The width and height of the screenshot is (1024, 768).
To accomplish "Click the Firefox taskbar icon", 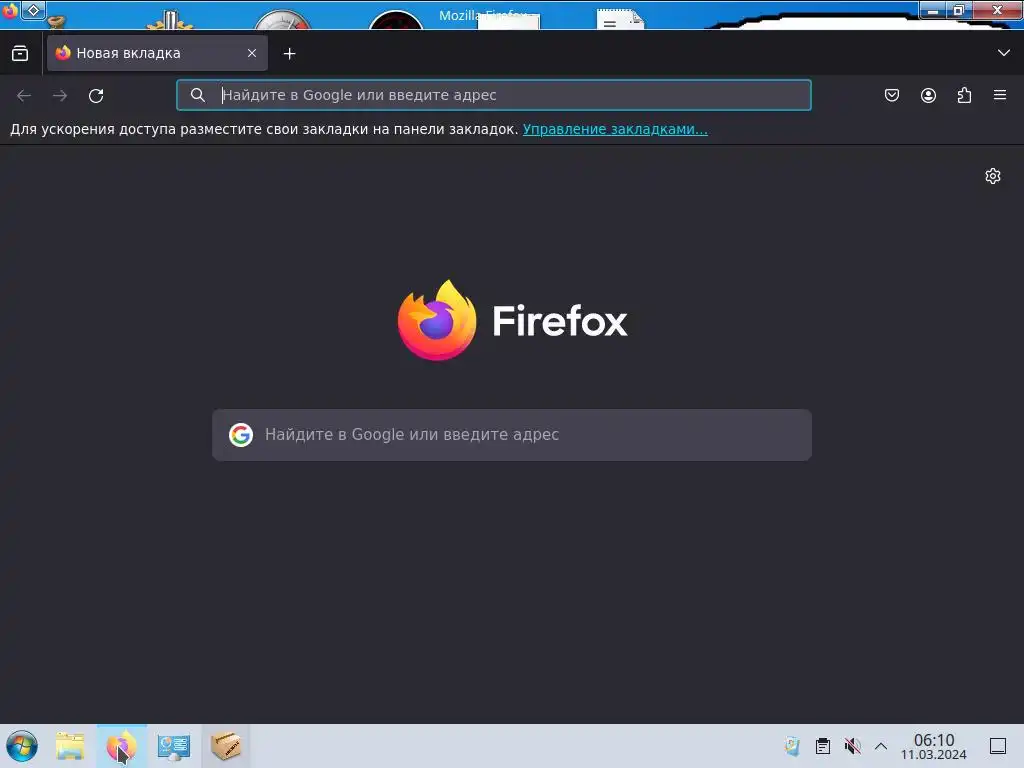I will click(x=122, y=746).
